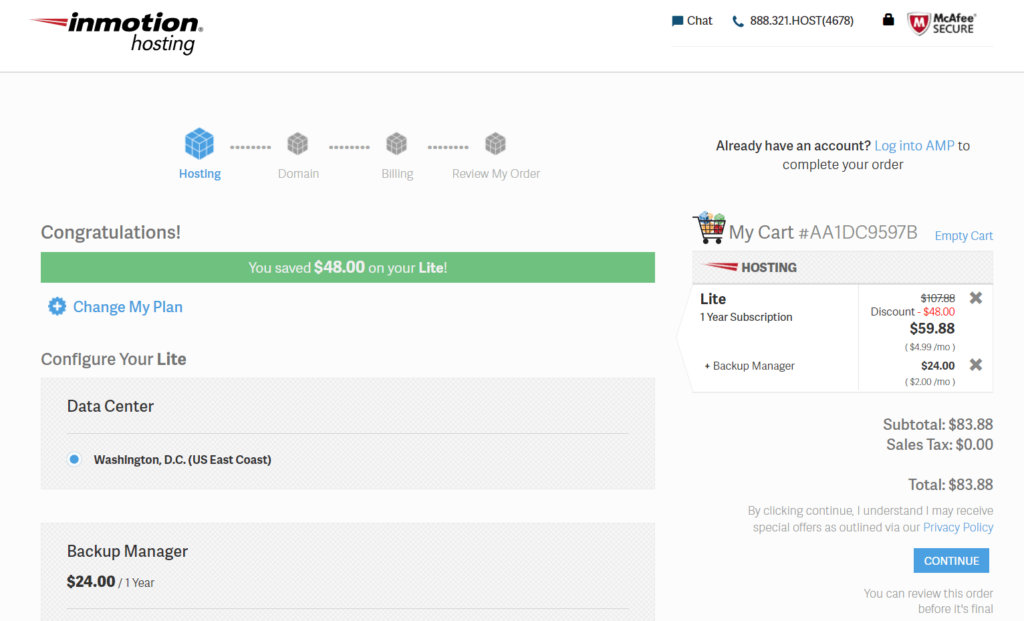Remove Backup Manager from cart
The height and width of the screenshot is (621, 1024).
coord(976,364)
